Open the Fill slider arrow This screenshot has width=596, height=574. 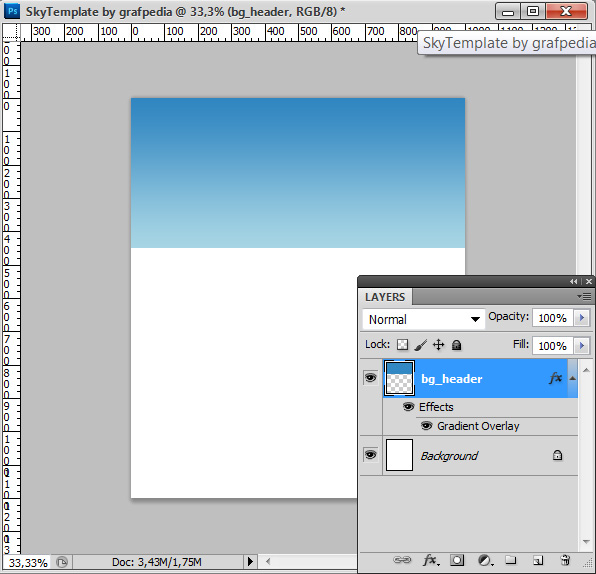[x=582, y=346]
